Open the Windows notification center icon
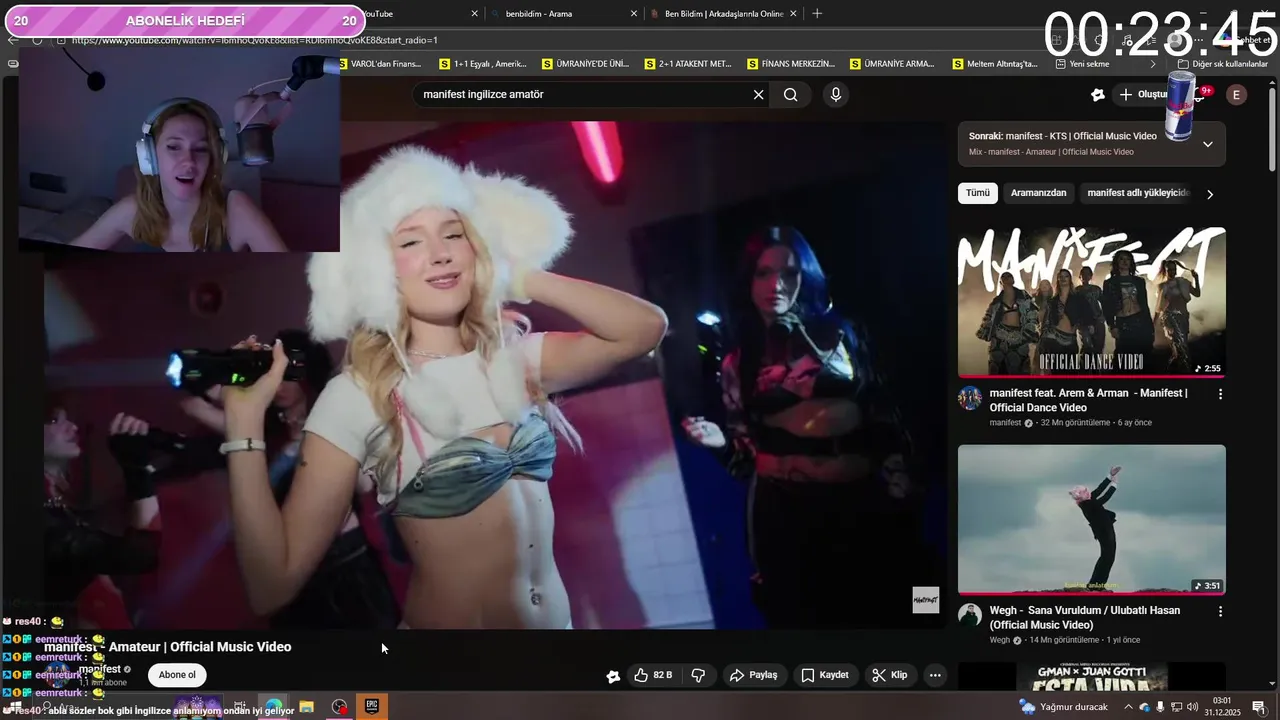Viewport: 1280px width, 720px height. point(1259,707)
